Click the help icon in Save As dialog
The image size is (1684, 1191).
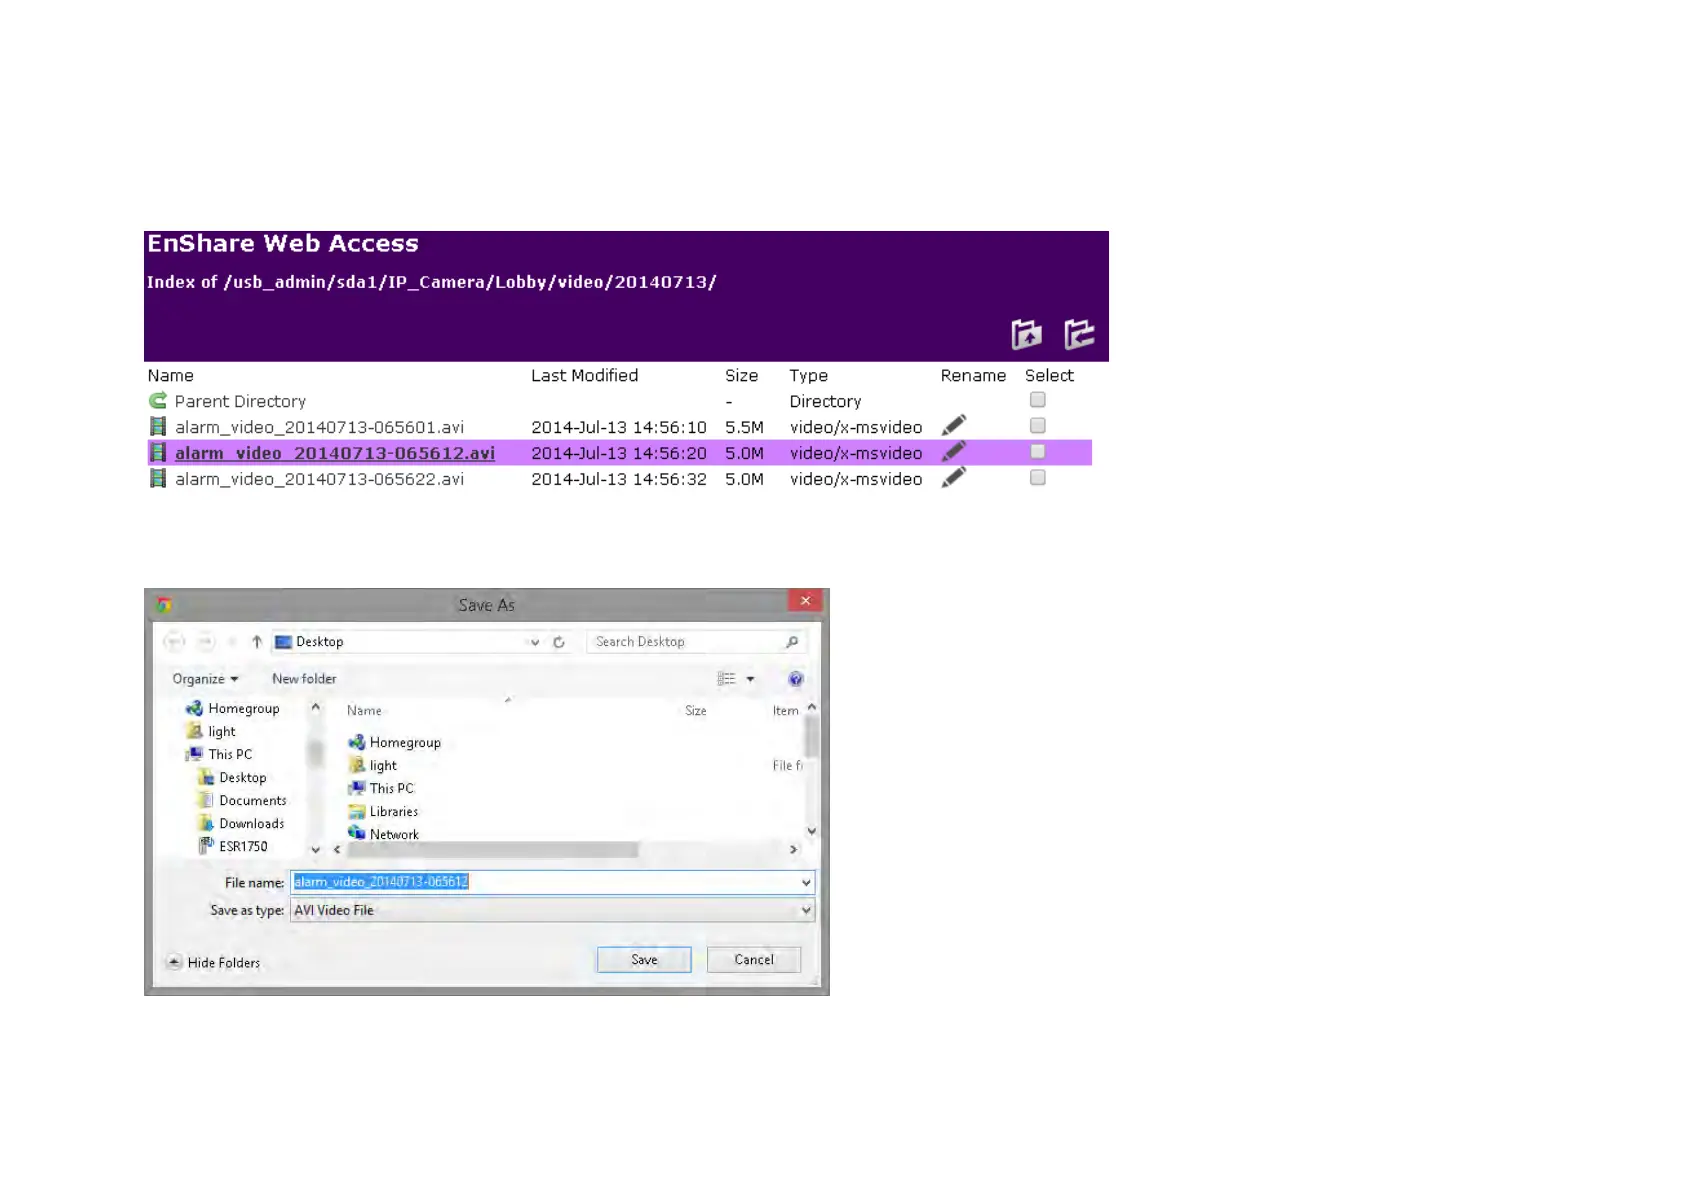coord(796,679)
